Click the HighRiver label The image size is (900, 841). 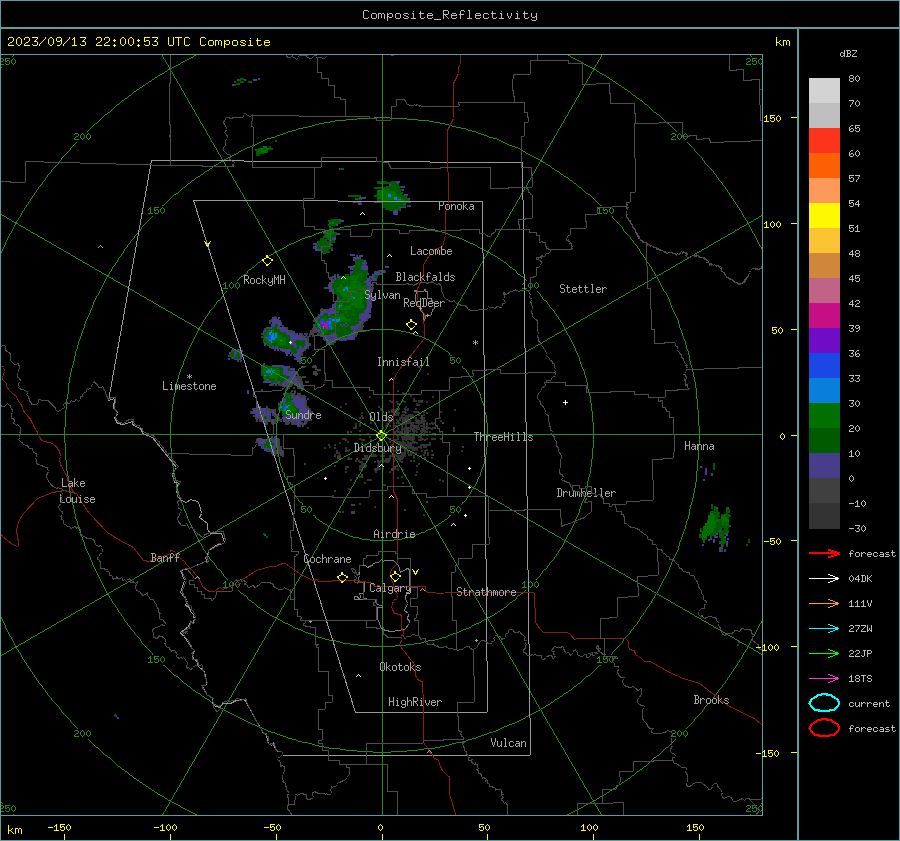pos(415,702)
